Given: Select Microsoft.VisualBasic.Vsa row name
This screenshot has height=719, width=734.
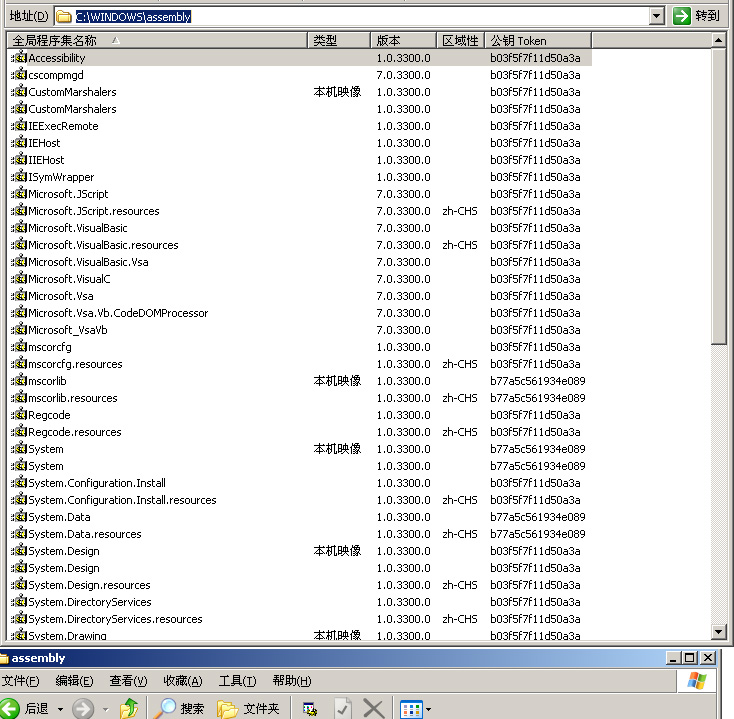Looking at the screenshot, I should pos(88,262).
